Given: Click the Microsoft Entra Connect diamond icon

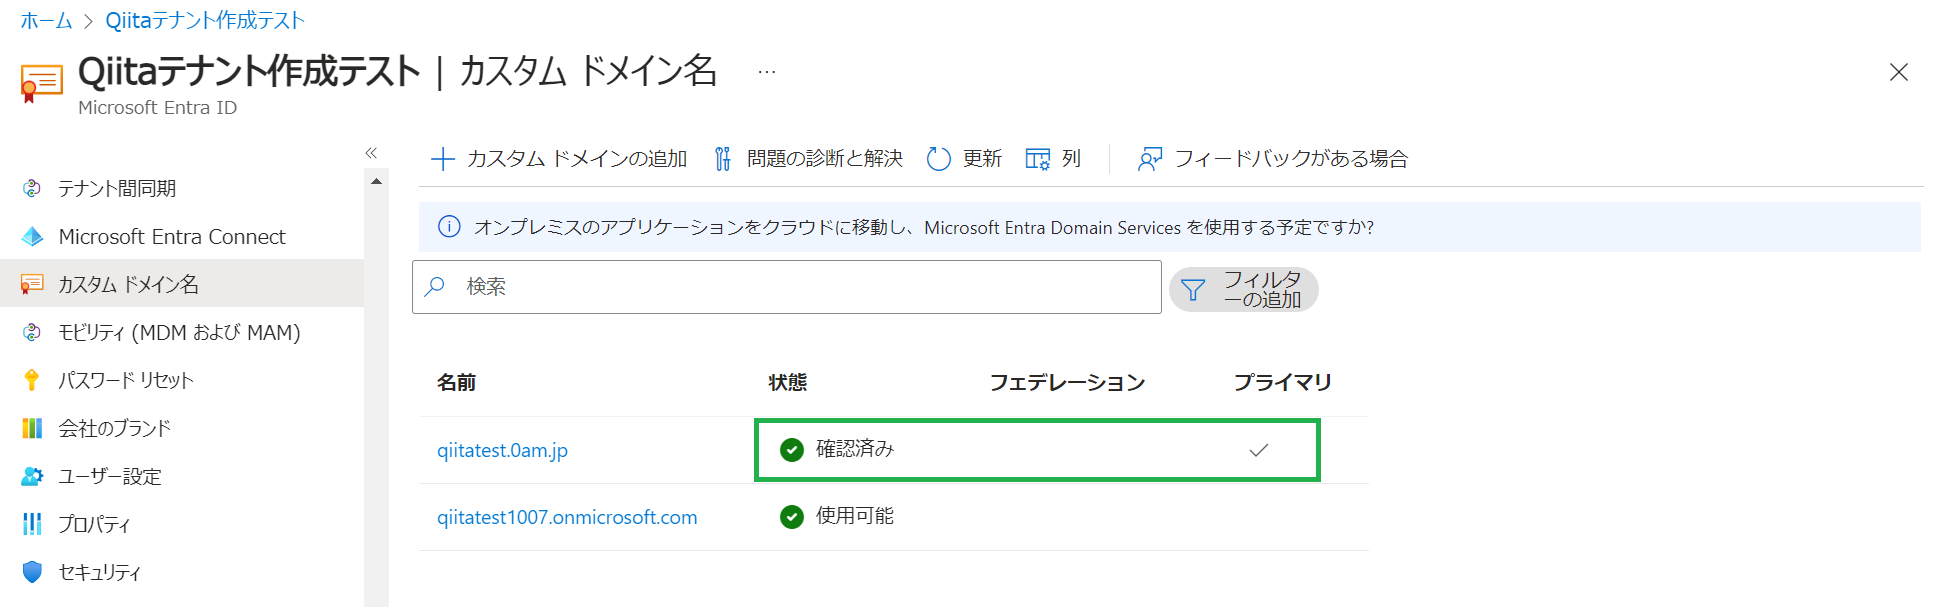Looking at the screenshot, I should click(32, 236).
